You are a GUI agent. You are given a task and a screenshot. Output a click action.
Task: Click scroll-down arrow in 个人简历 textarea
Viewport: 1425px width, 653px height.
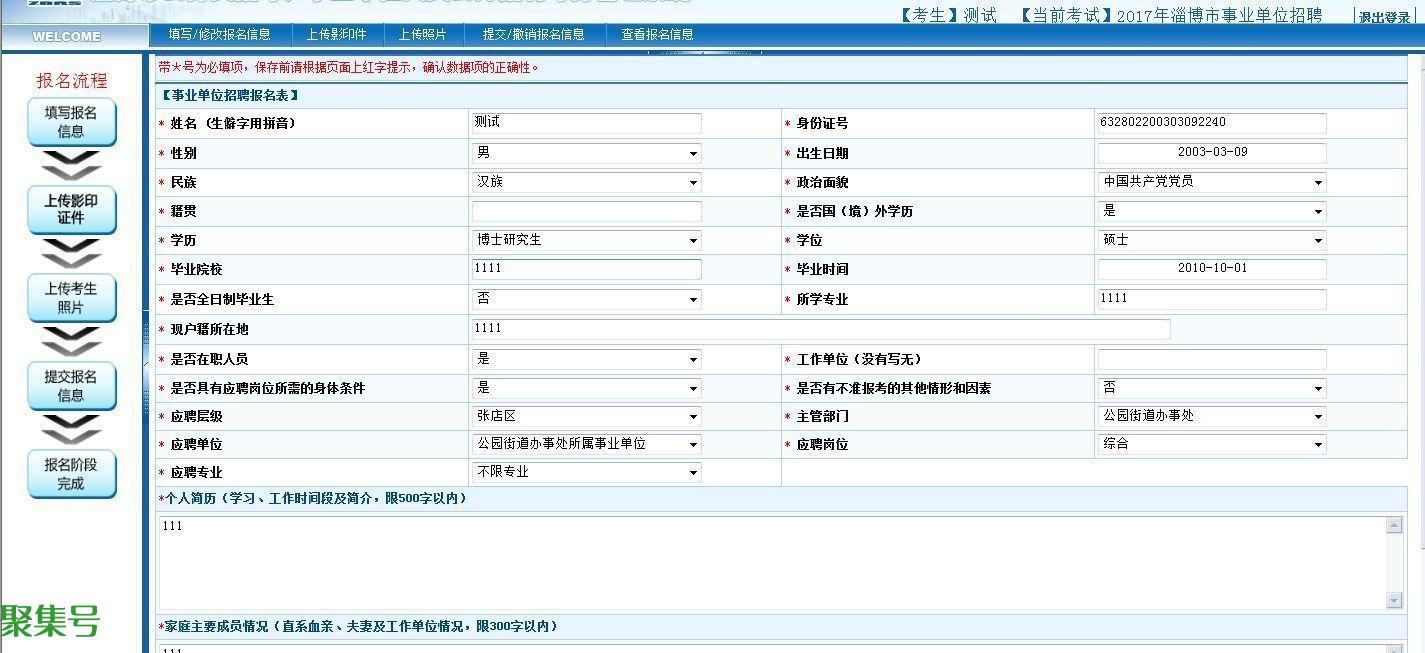point(1394,600)
